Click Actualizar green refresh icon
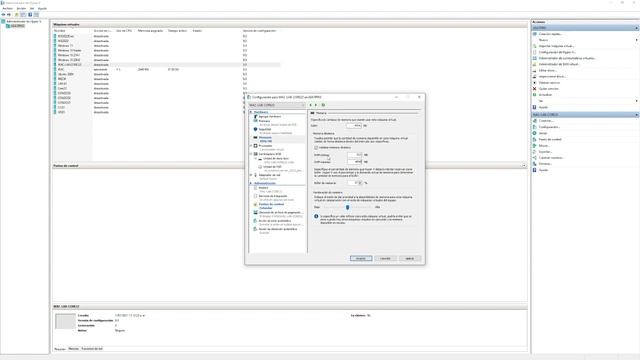Image resolution: width=640 pixels, height=360 pixels. 535,95
